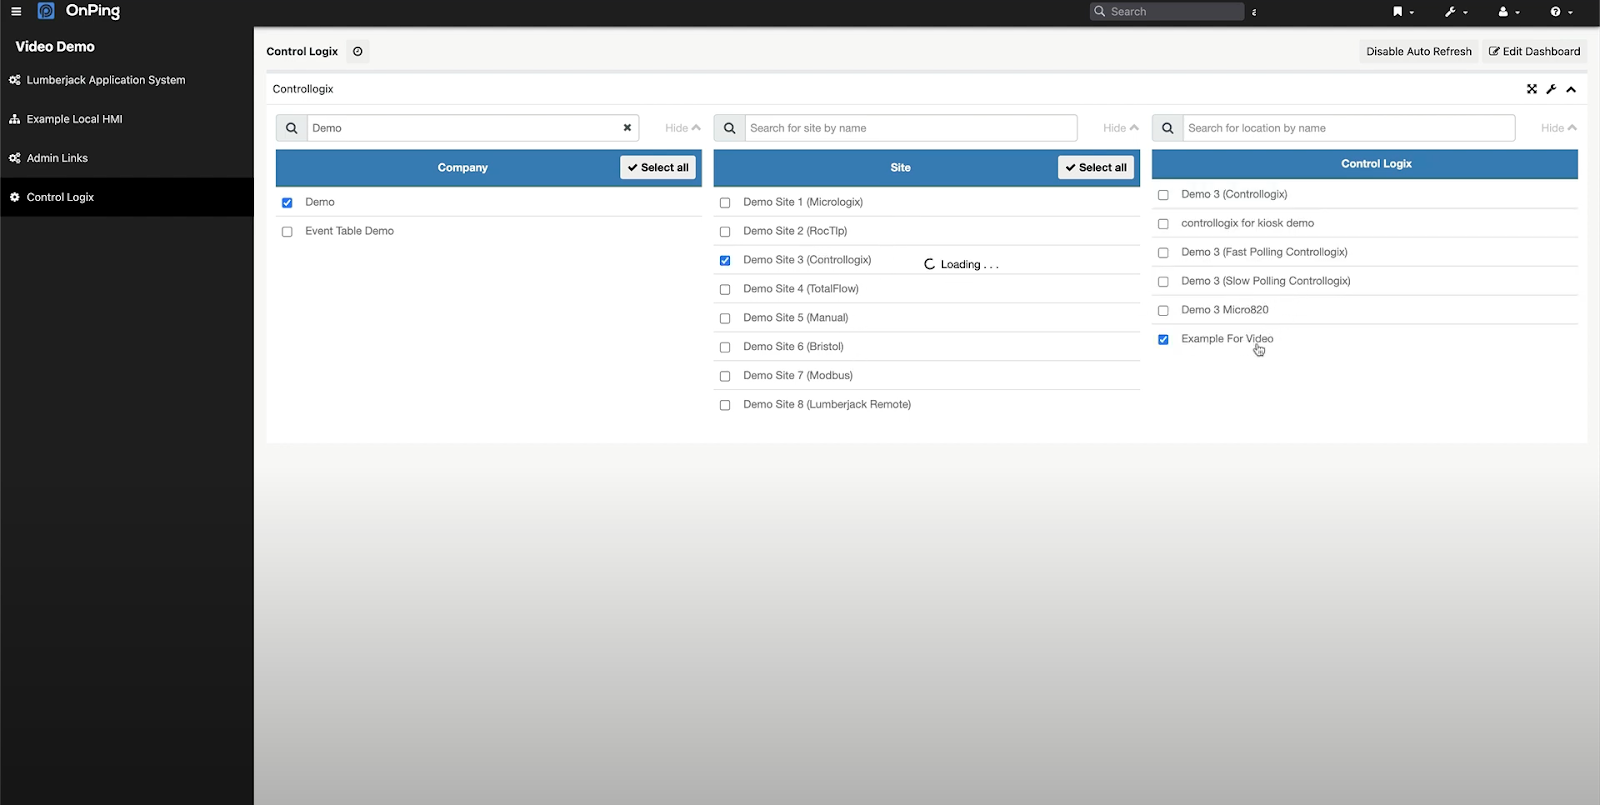
Task: Check Demo Site 6 (Bristol) checkbox
Action: 725,348
